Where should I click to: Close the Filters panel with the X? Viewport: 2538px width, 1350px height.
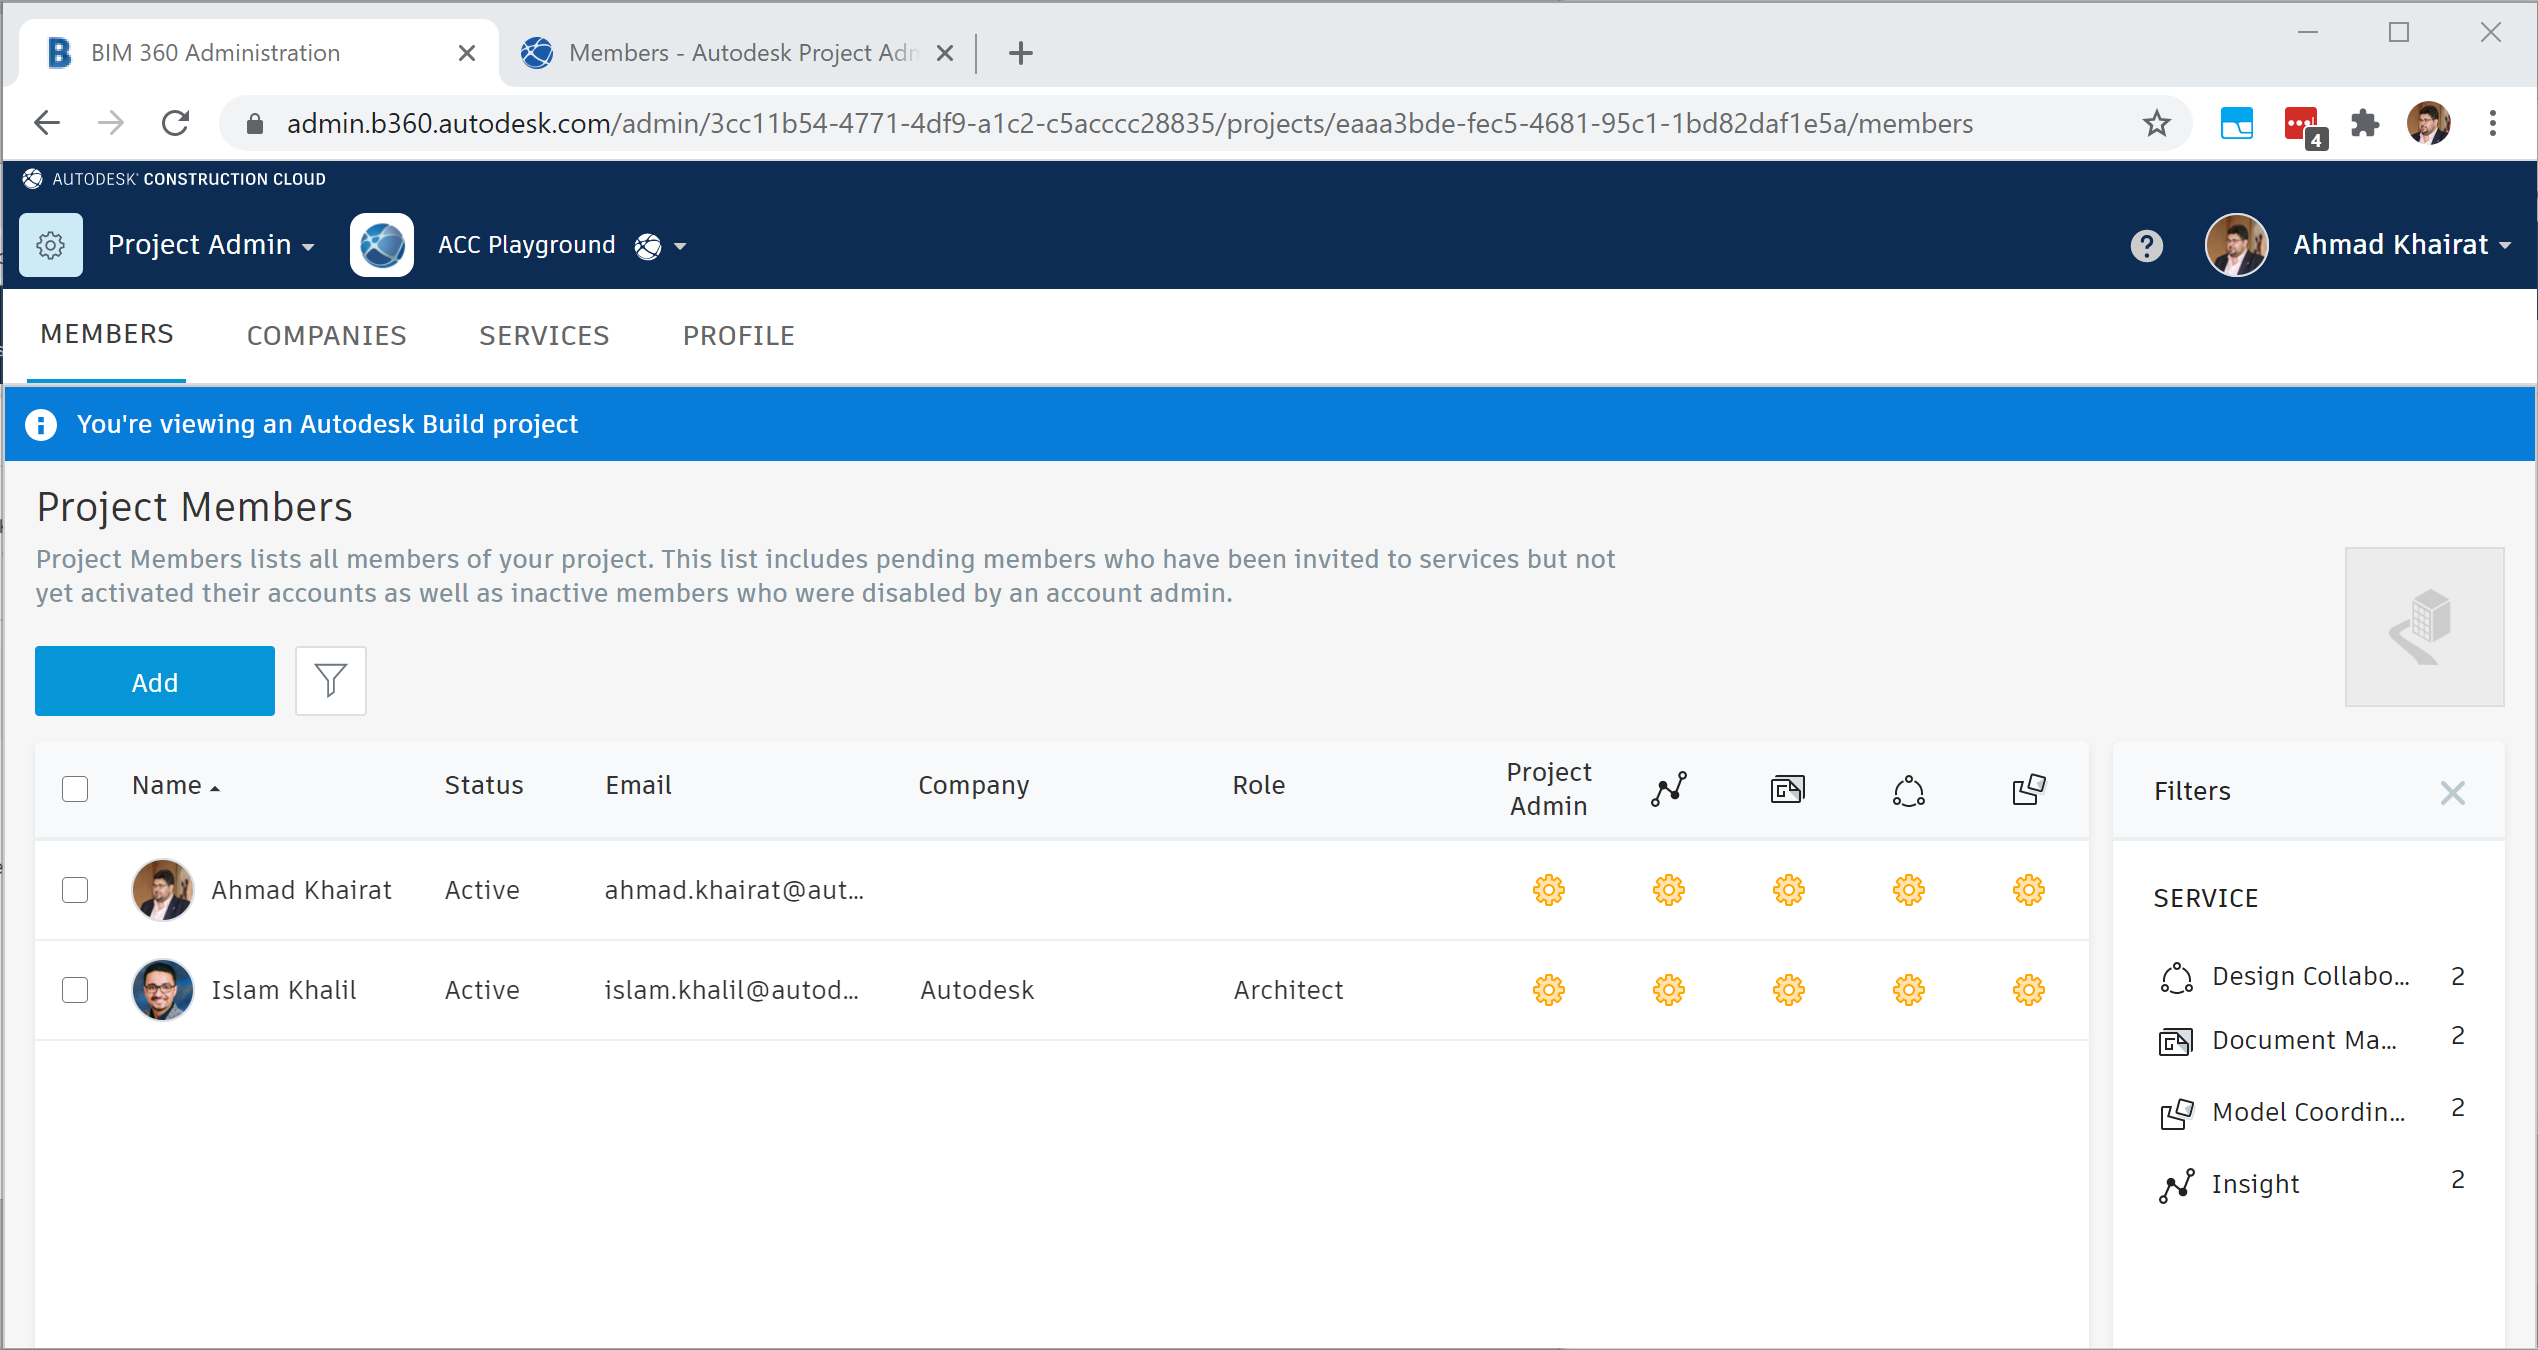pyautogui.click(x=2453, y=793)
